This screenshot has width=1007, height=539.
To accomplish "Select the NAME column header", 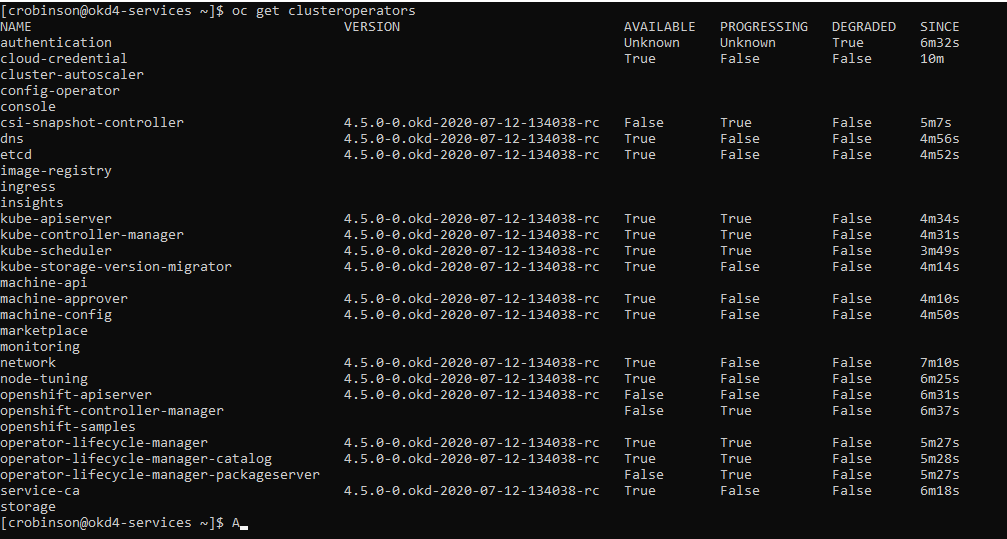I will coord(16,27).
